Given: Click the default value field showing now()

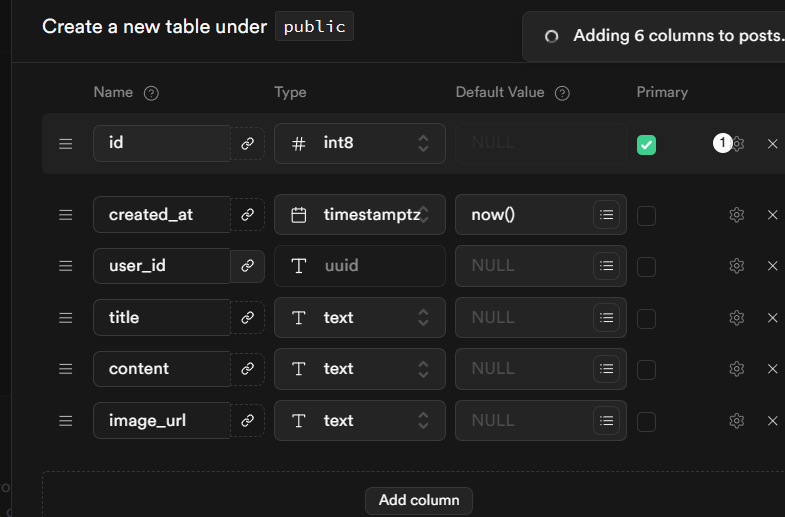Looking at the screenshot, I should [520, 215].
